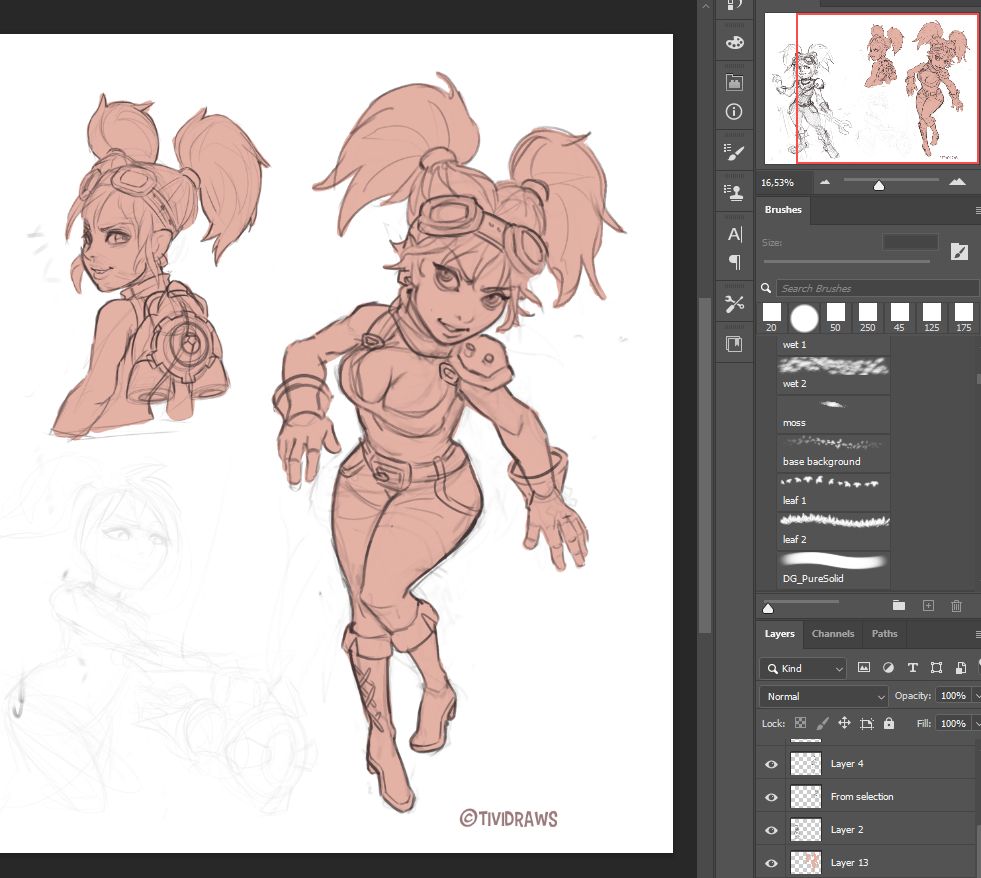Delete the selected brush
The height and width of the screenshot is (878, 981).
(956, 606)
